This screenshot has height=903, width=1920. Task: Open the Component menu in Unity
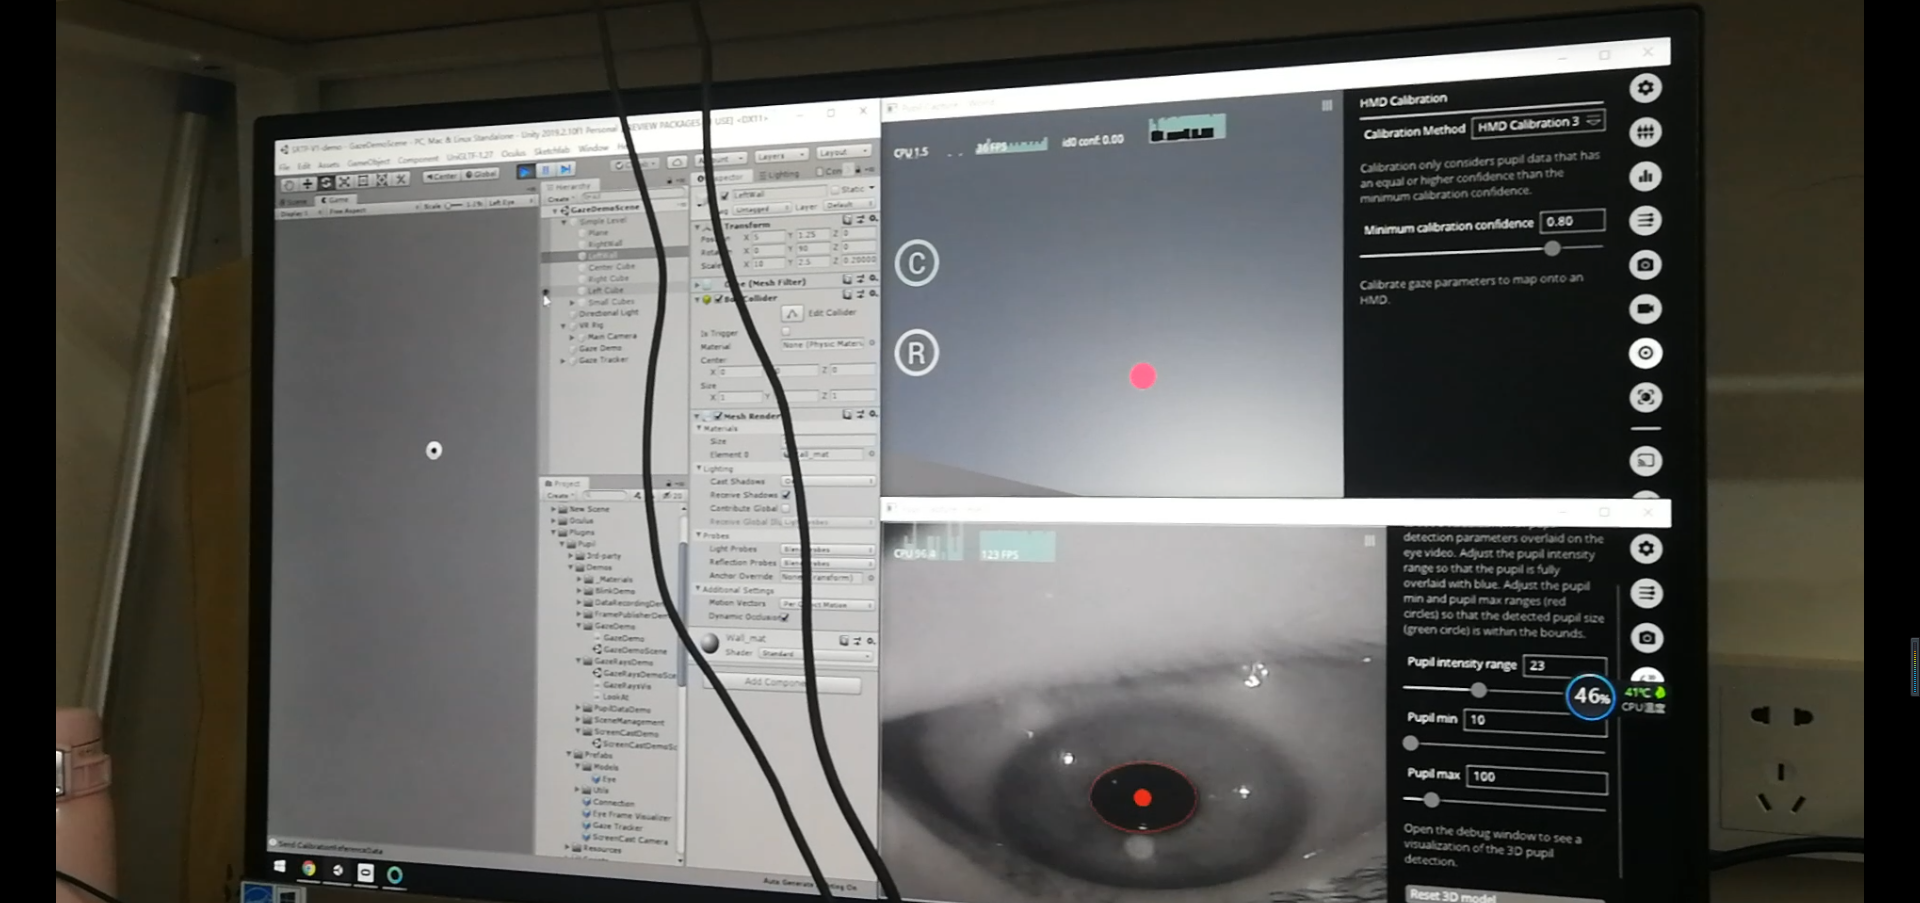tap(418, 159)
